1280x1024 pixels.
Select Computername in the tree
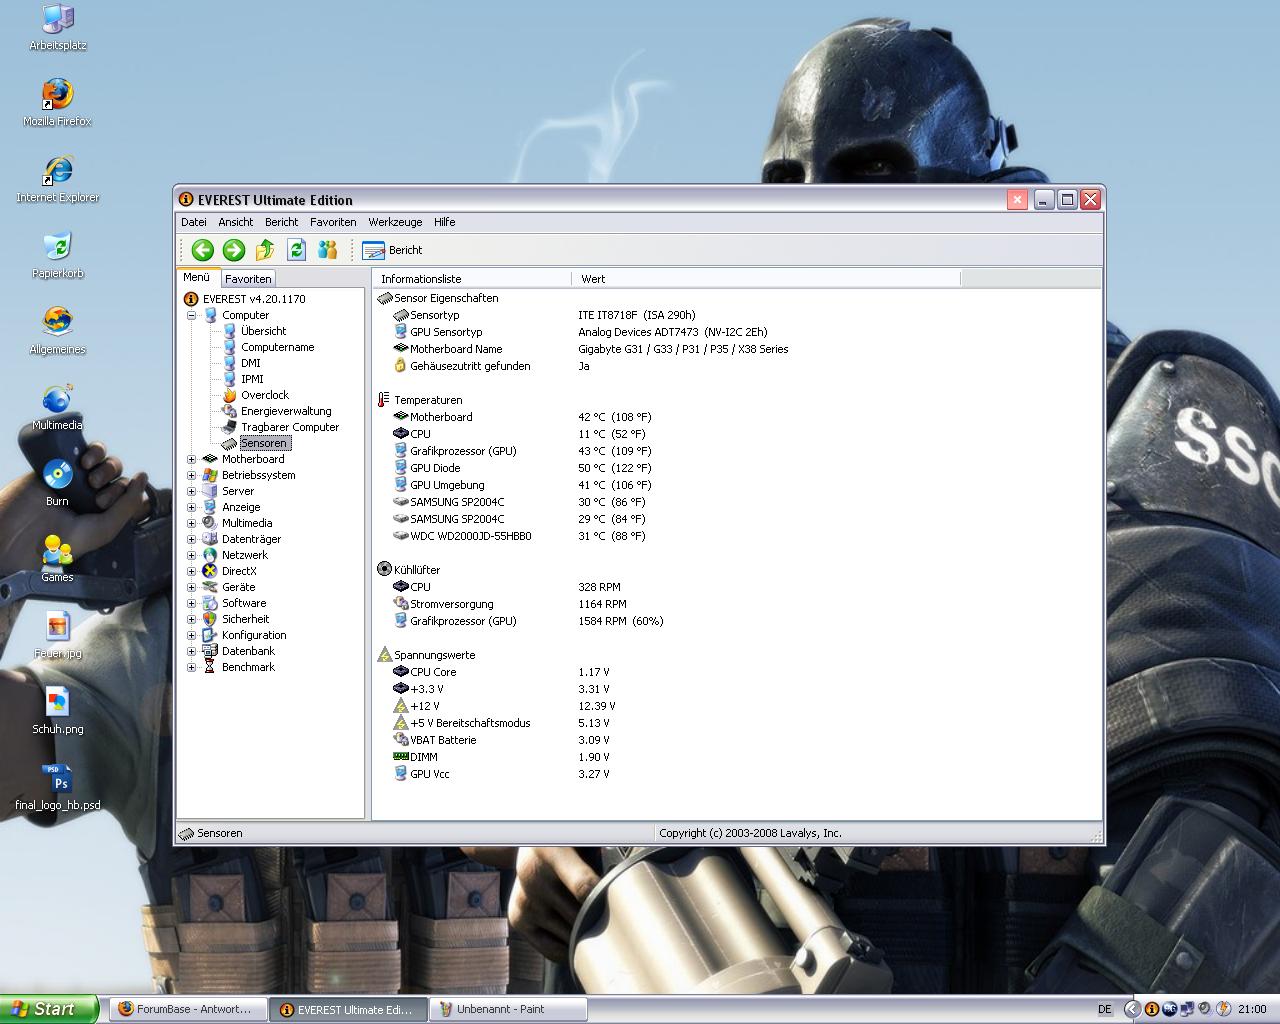pyautogui.click(x=277, y=347)
